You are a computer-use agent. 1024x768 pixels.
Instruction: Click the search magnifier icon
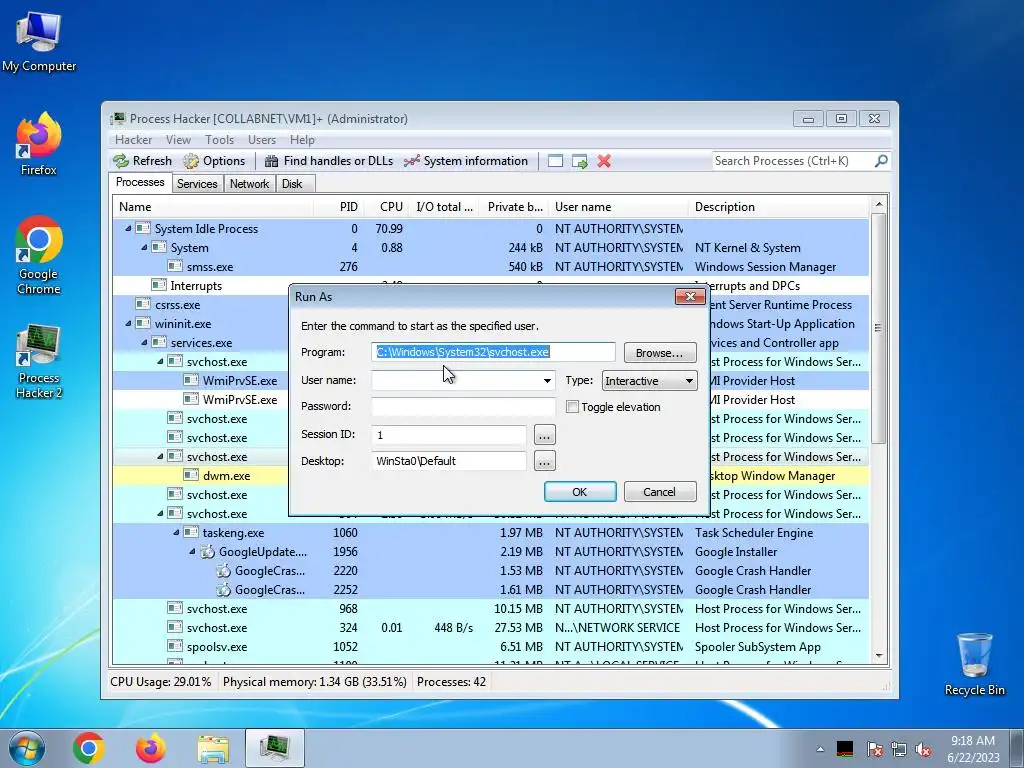[x=881, y=161]
